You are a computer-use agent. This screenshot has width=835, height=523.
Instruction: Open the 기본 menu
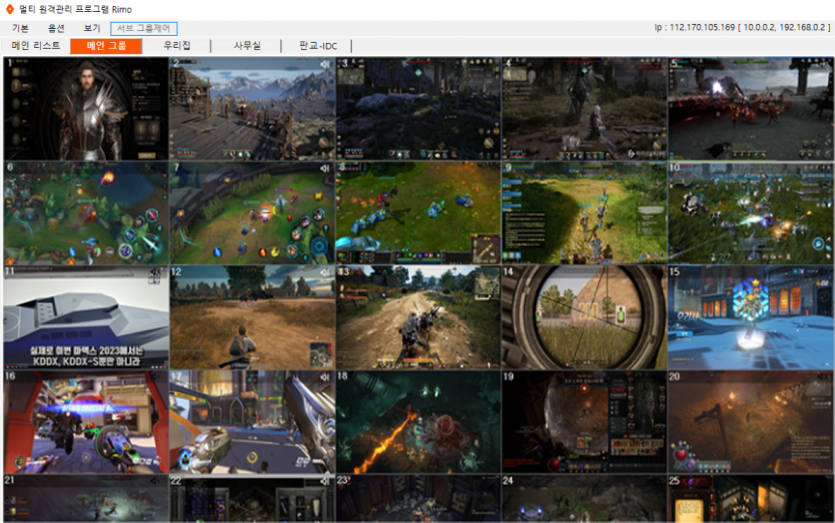coord(20,28)
